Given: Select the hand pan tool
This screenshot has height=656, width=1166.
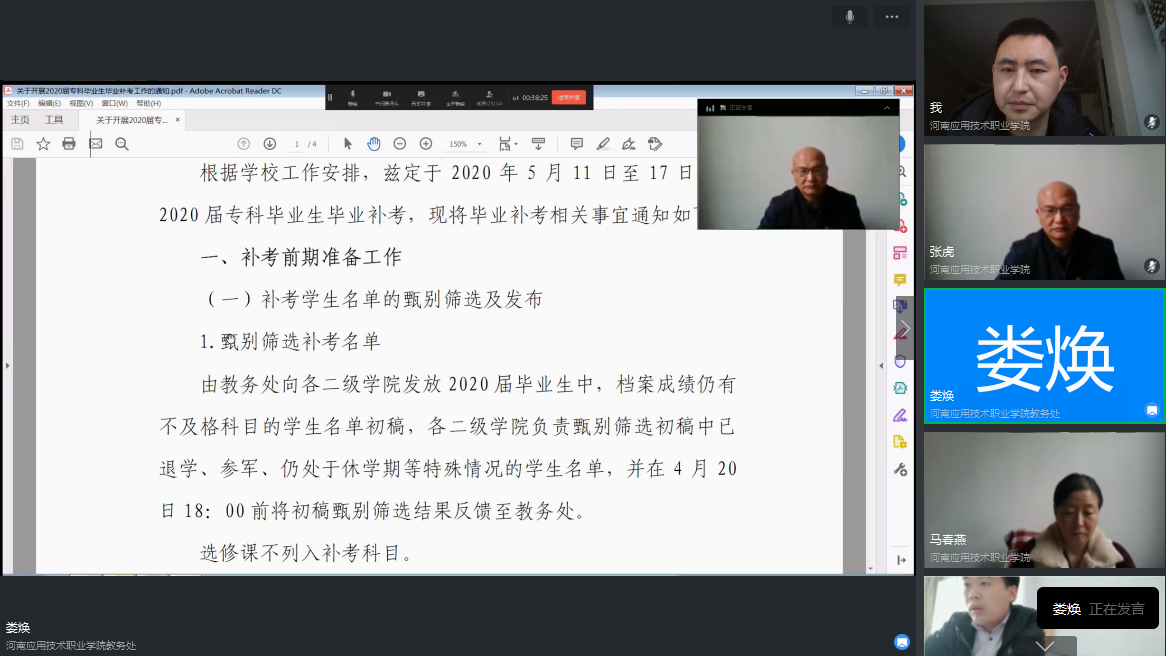Looking at the screenshot, I should (373, 144).
